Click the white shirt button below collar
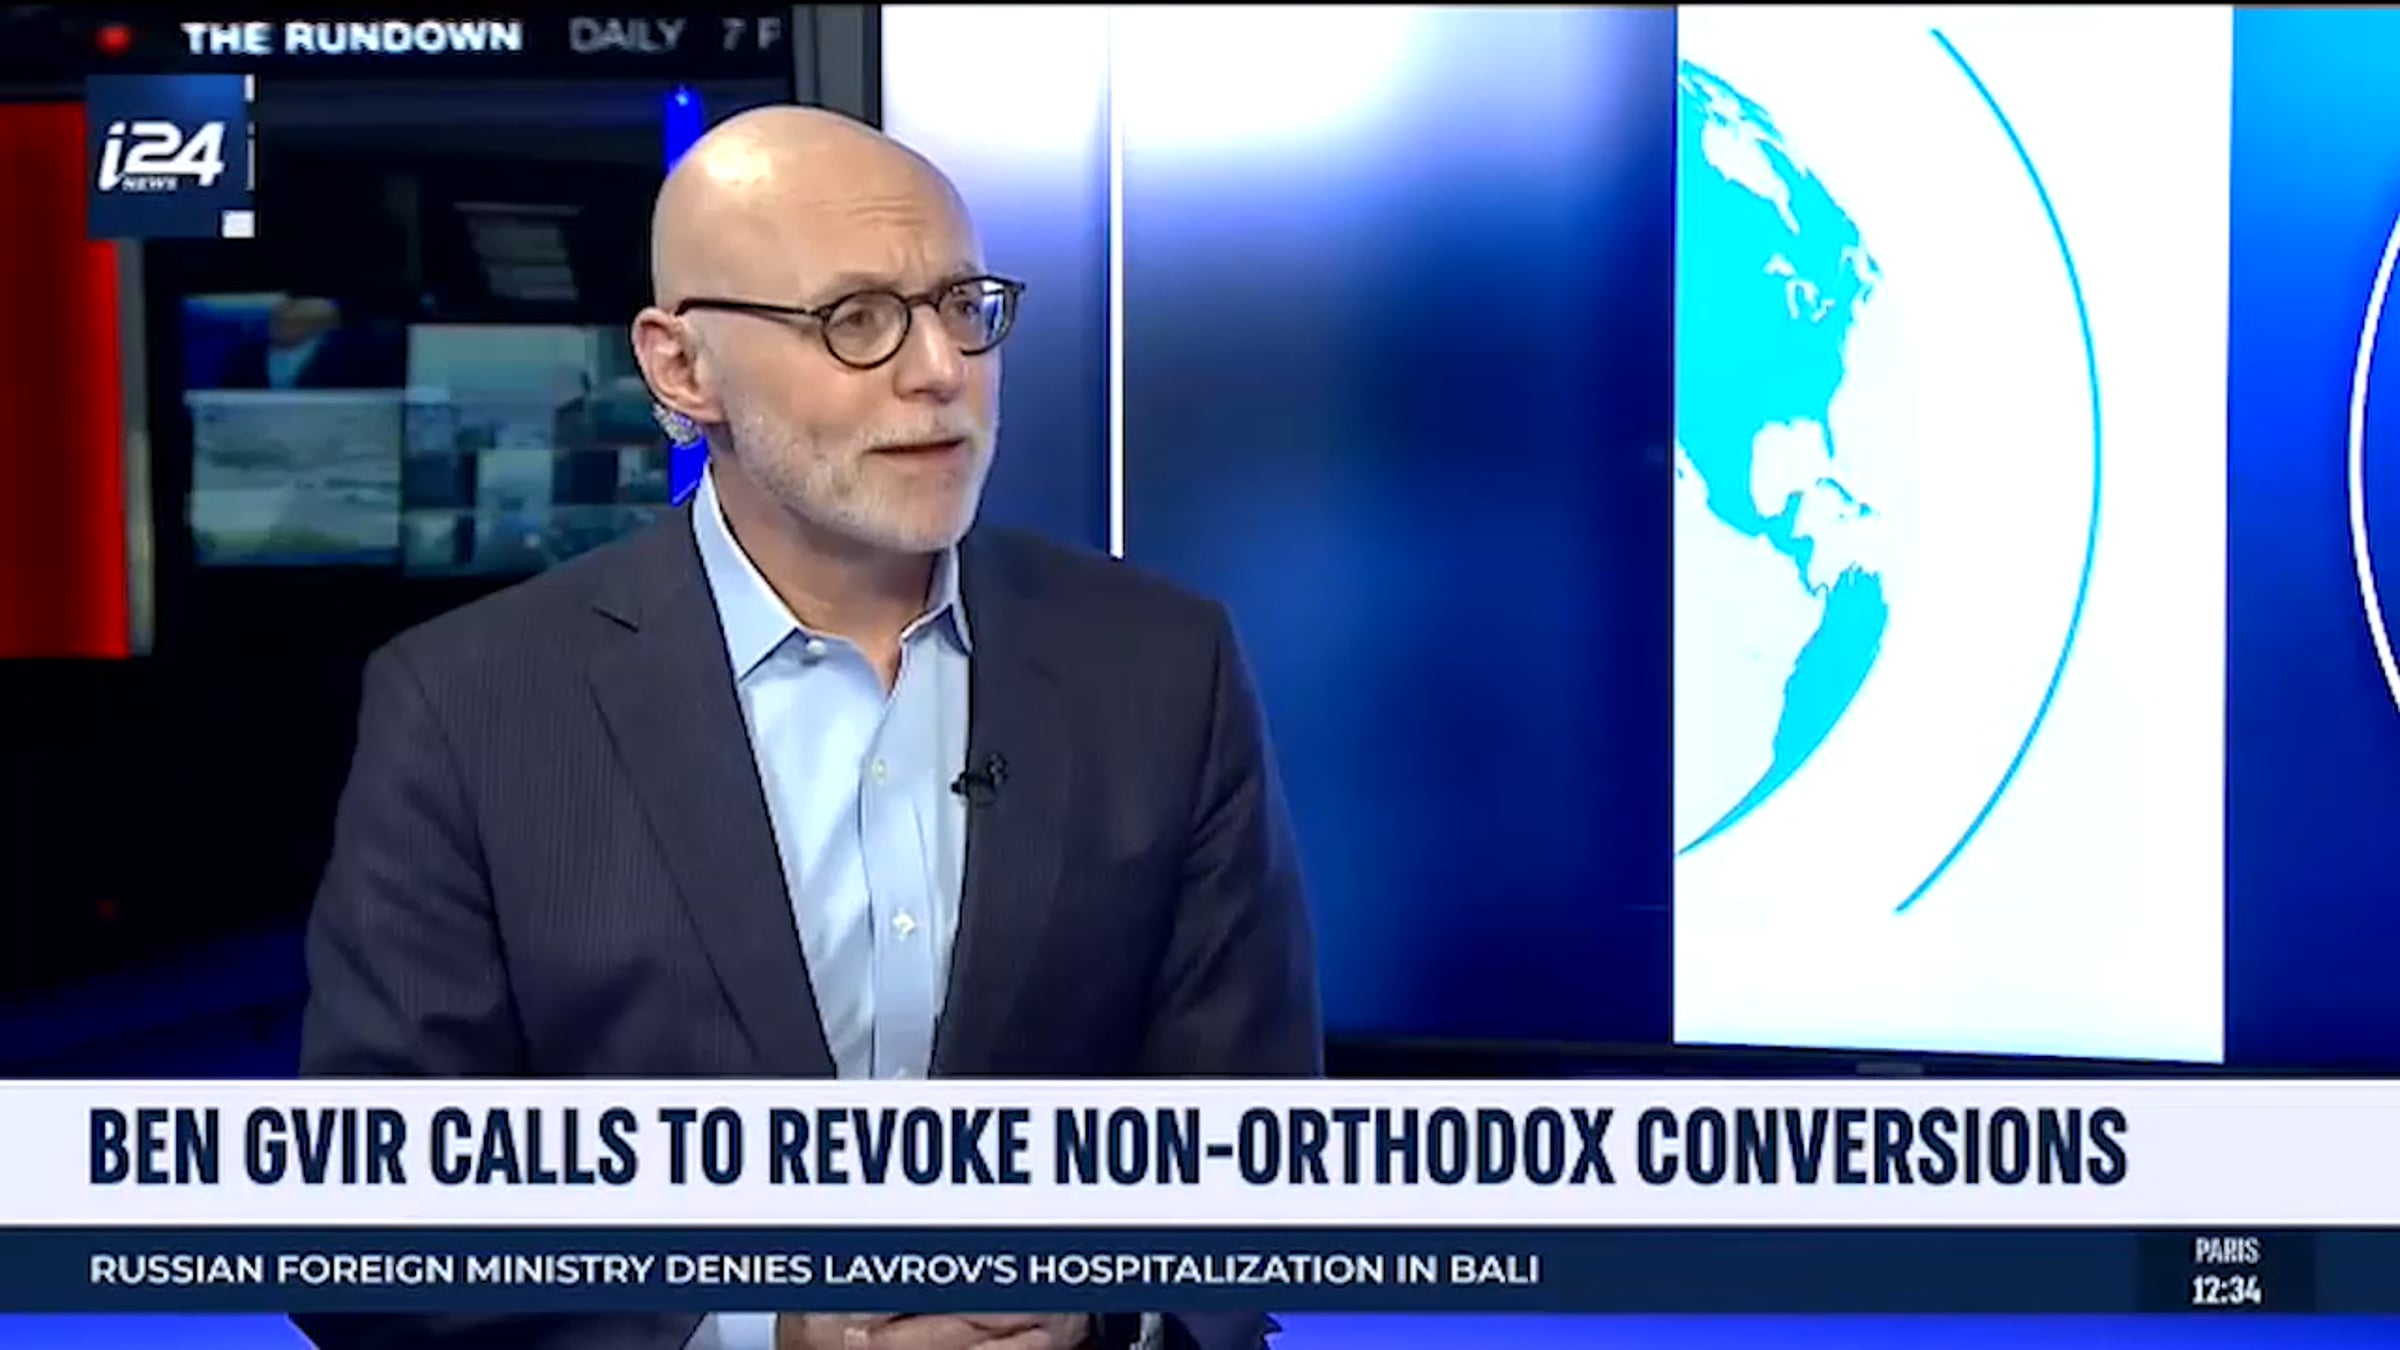The height and width of the screenshot is (1350, 2400). click(905, 925)
